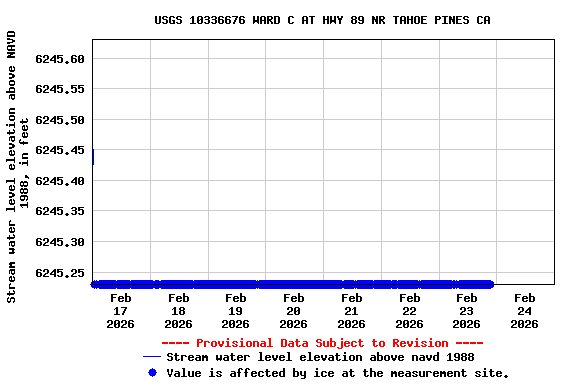The image size is (576, 384).
Task: Click the Feb 24 2026 date label
Action: coord(525,311)
